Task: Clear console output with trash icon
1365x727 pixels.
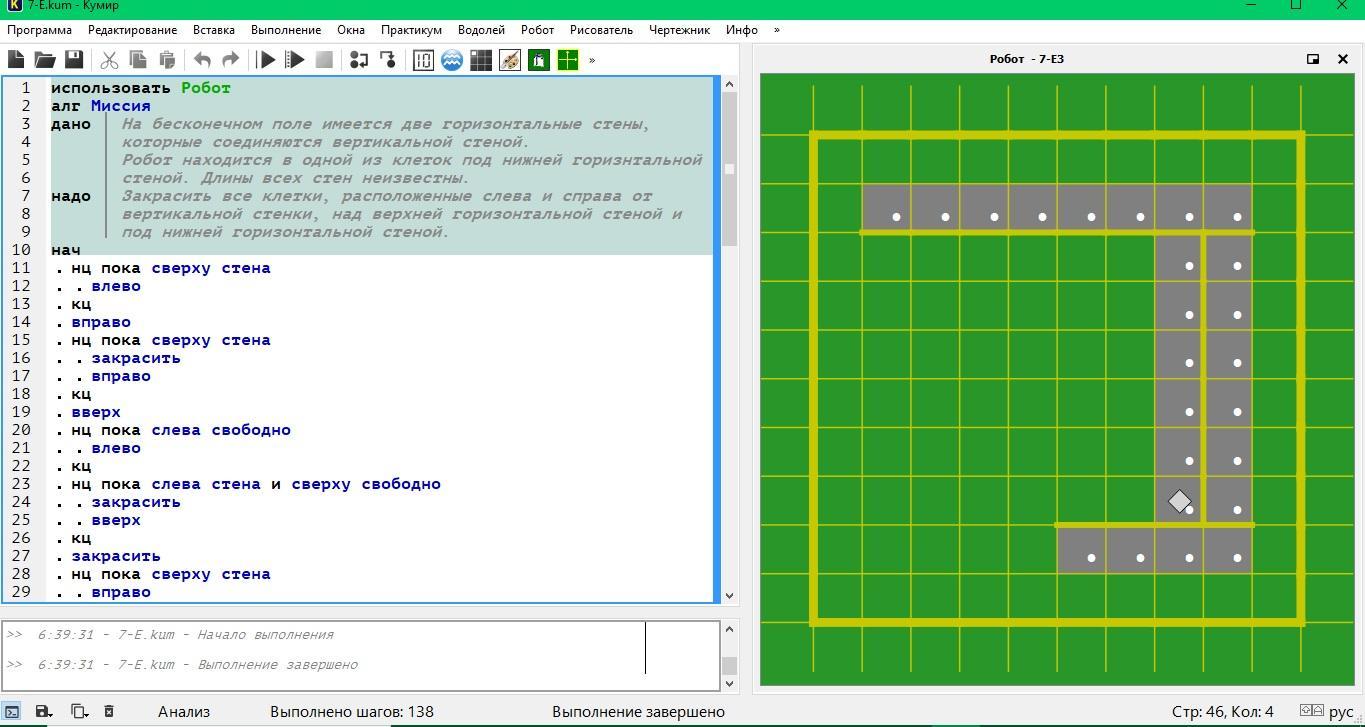Action: click(109, 712)
